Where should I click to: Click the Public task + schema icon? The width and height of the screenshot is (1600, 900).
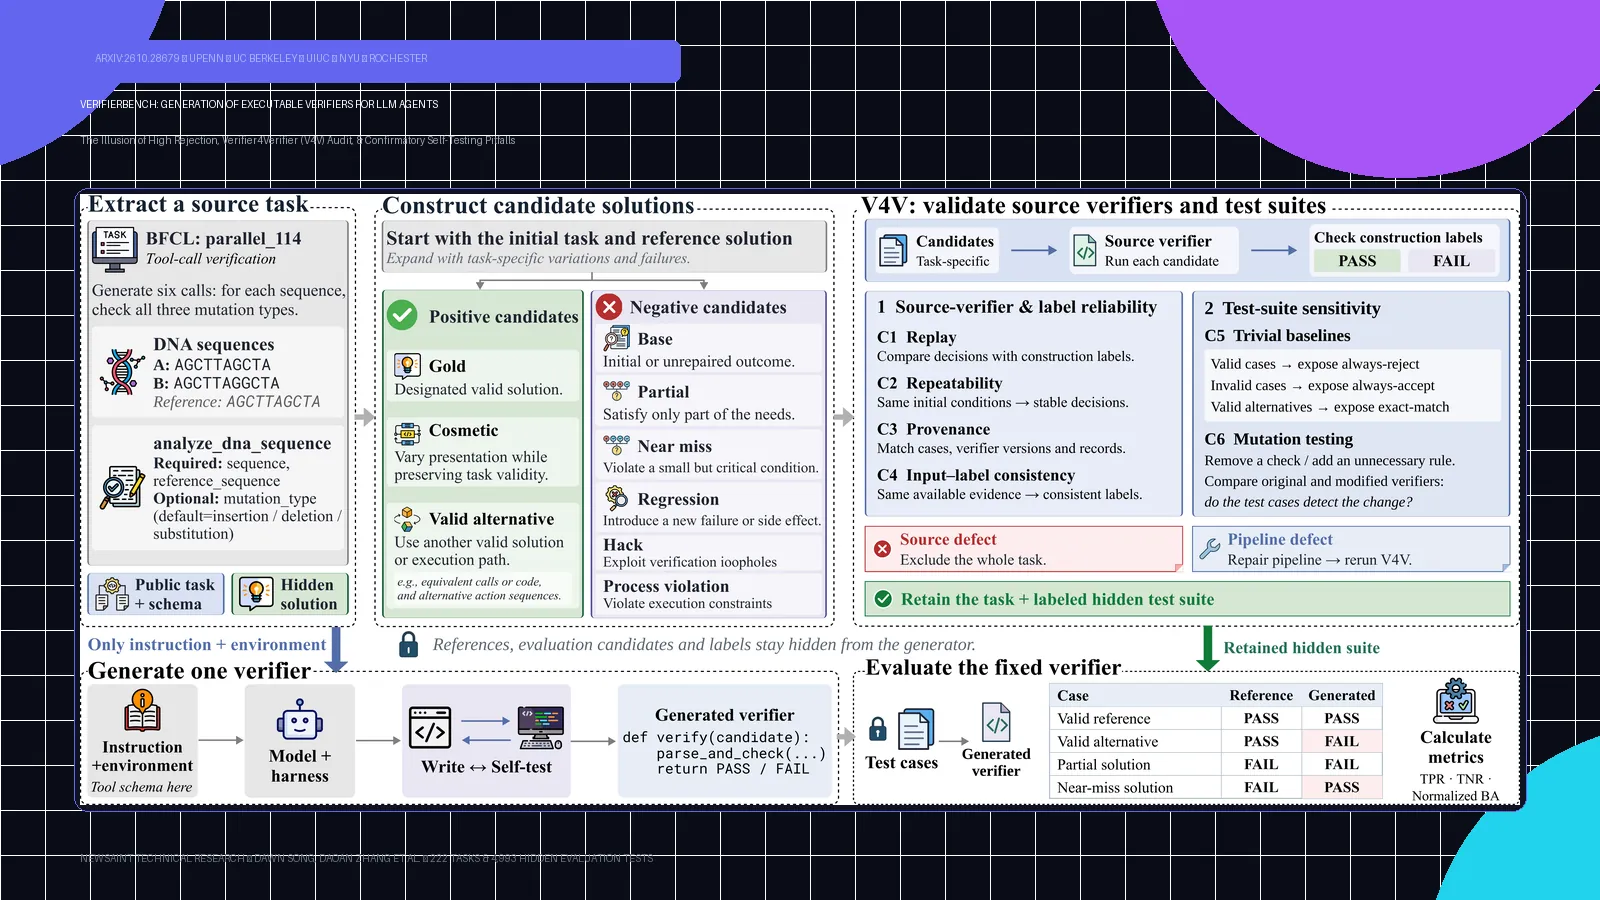(x=112, y=594)
